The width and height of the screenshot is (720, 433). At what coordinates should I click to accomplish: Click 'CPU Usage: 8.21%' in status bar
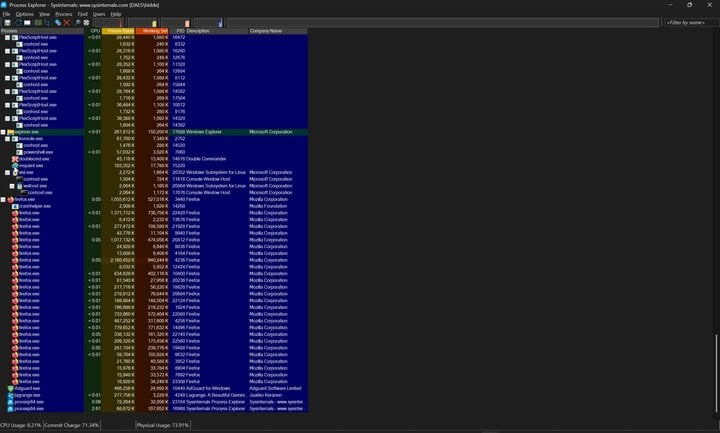[21, 425]
